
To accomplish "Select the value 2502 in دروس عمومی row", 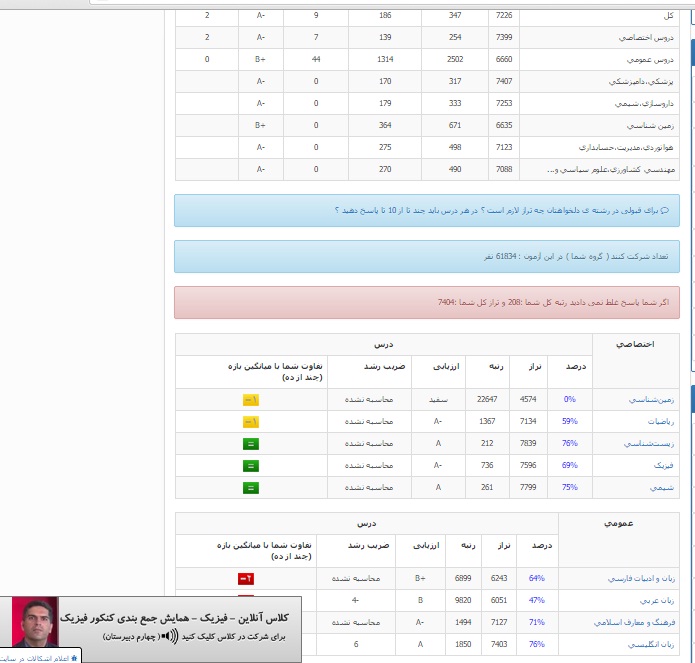I will tap(455, 59).
